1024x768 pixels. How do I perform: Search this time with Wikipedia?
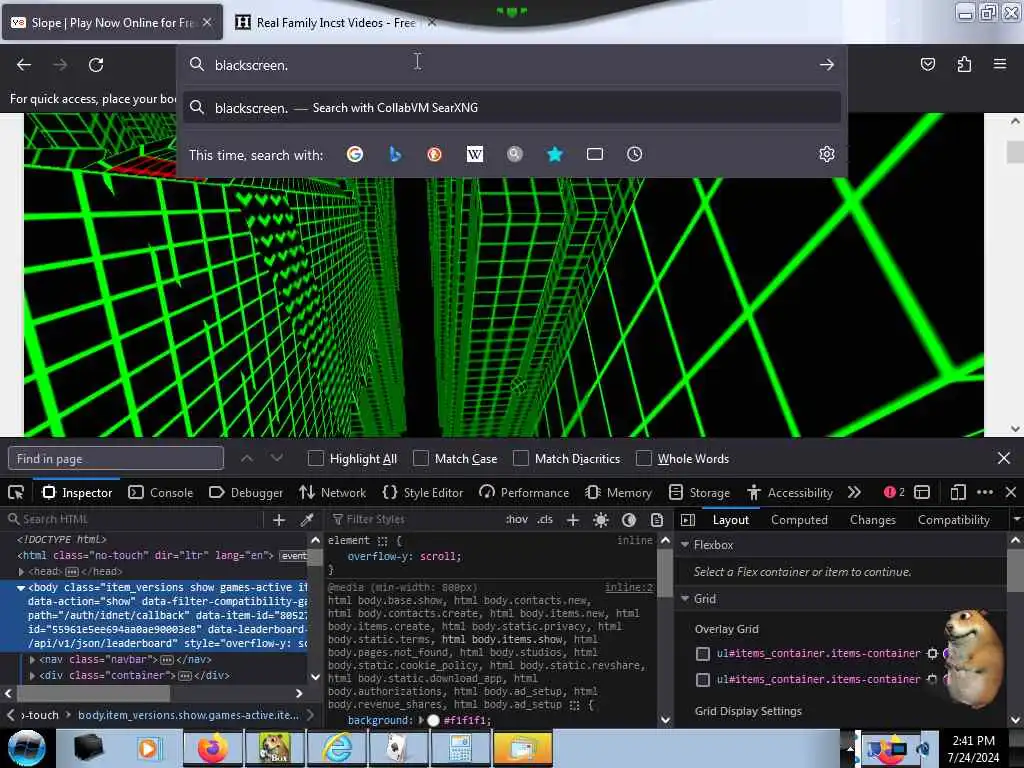coord(475,154)
